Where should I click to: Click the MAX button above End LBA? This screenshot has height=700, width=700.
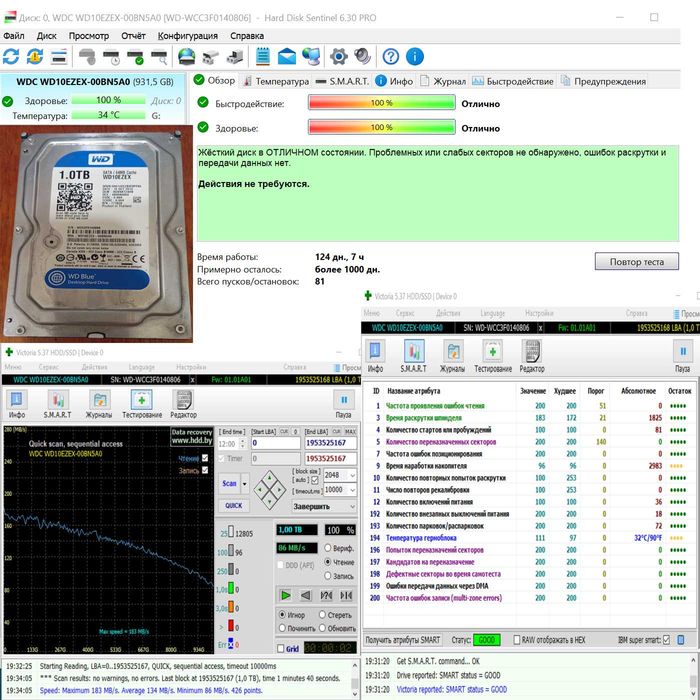pyautogui.click(x=350, y=432)
